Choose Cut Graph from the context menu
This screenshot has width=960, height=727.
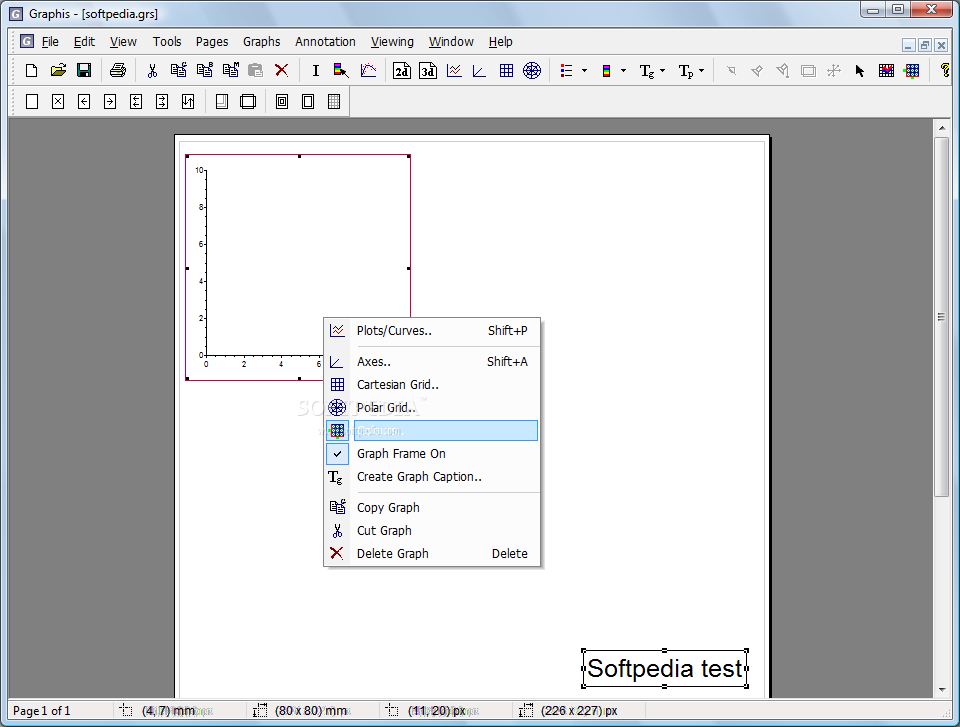coord(432,530)
